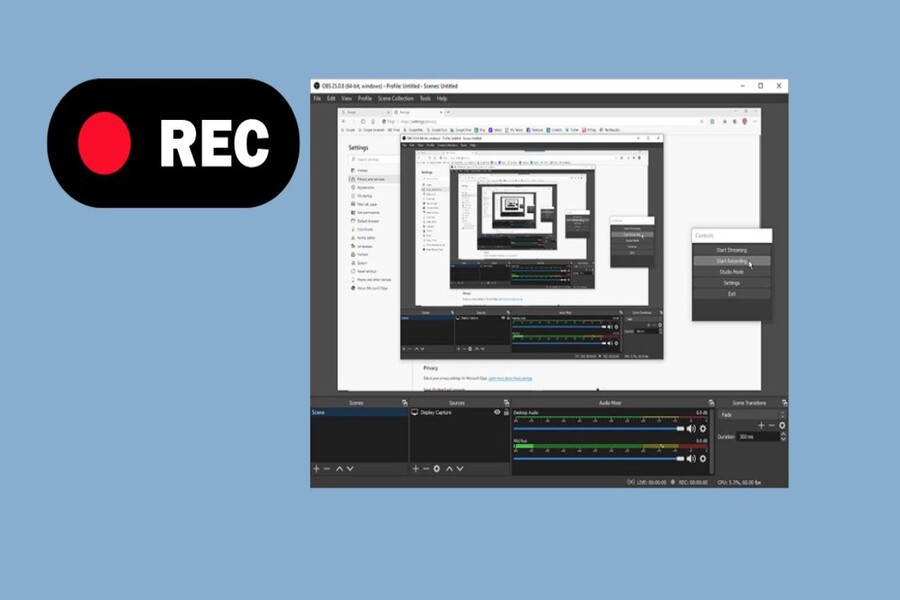Toggle the lock on Display Capture source

505,412
